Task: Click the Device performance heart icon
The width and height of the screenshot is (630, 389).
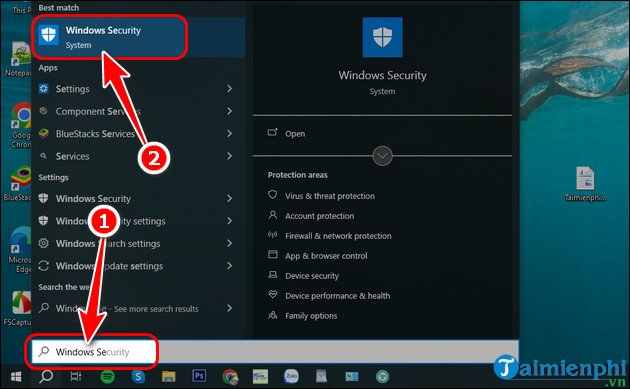Action: [x=273, y=295]
